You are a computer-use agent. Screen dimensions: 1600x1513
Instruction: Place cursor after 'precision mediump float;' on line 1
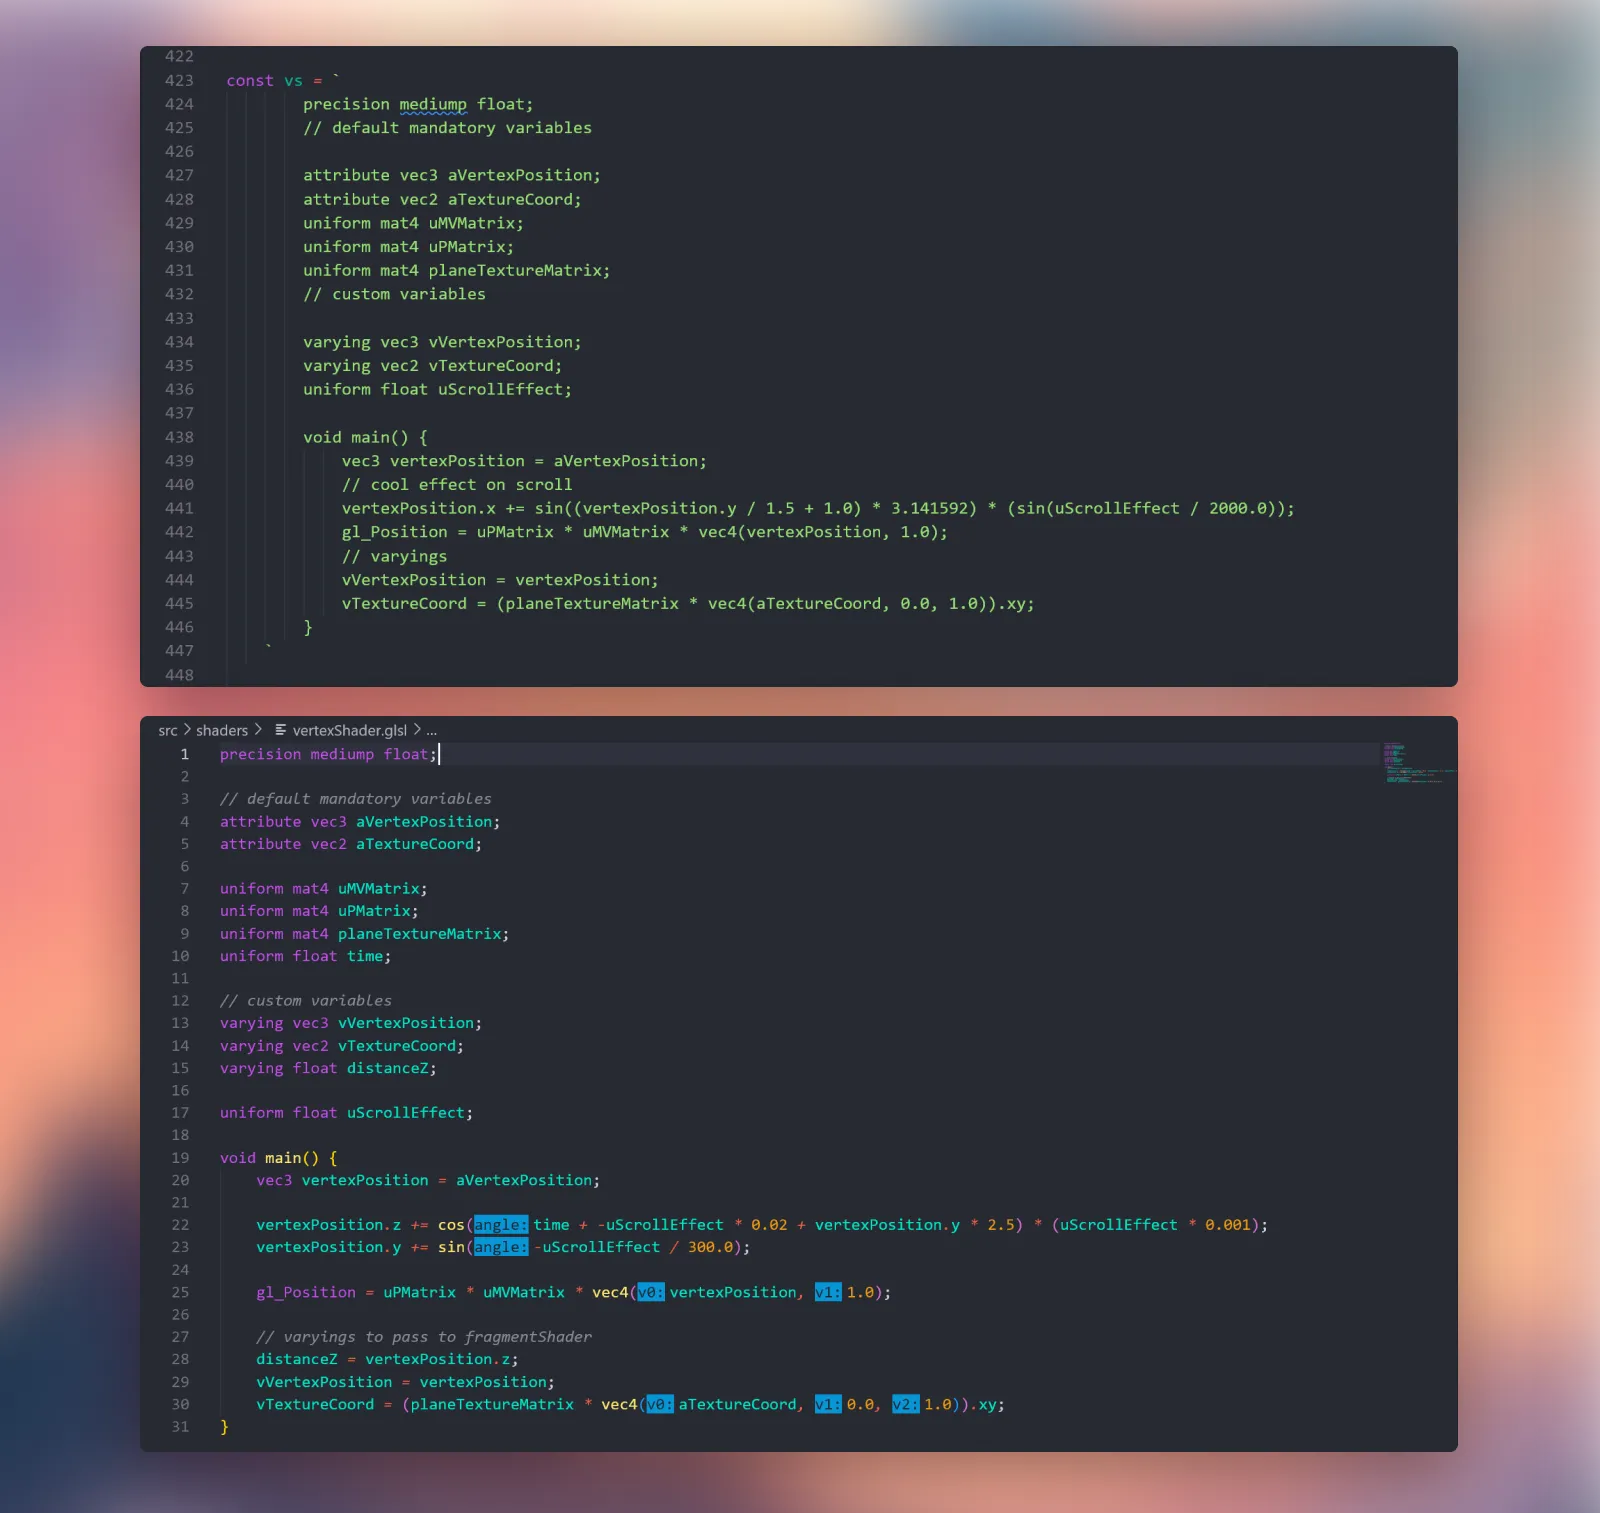438,754
